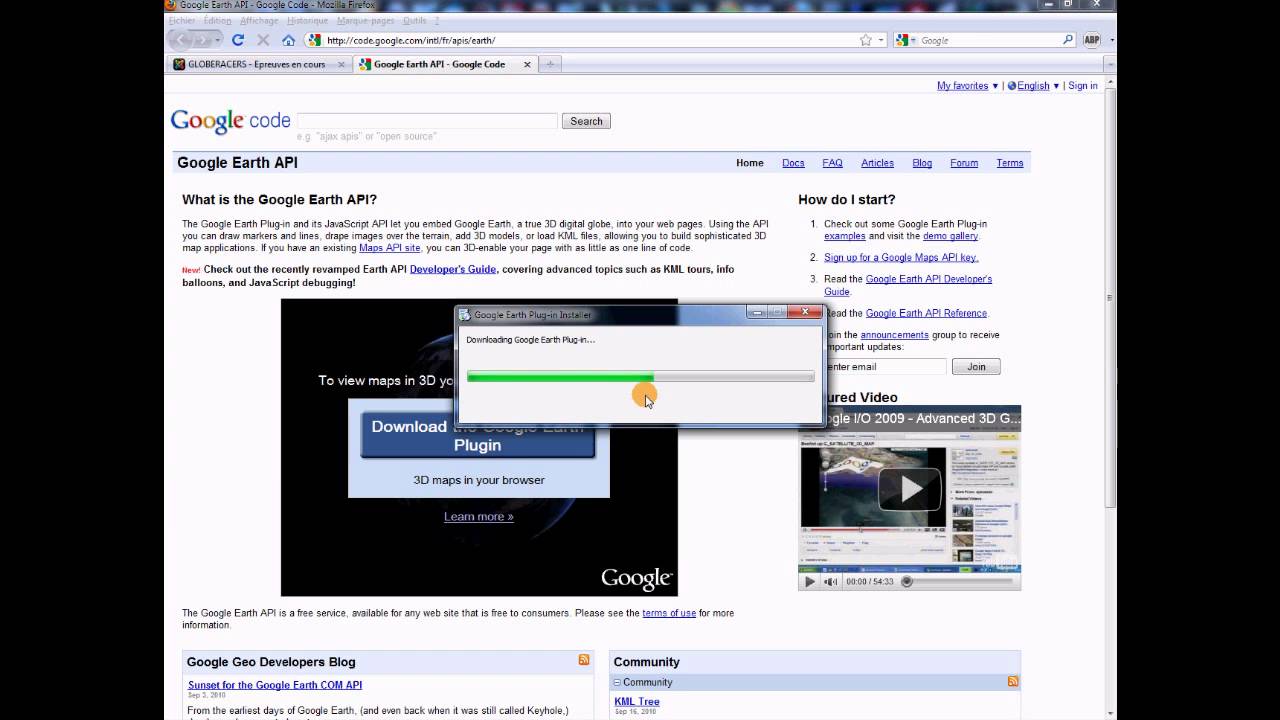Viewport: 1280px width, 720px height.
Task: Open Sign up for a Google Maps API key
Action: point(901,258)
